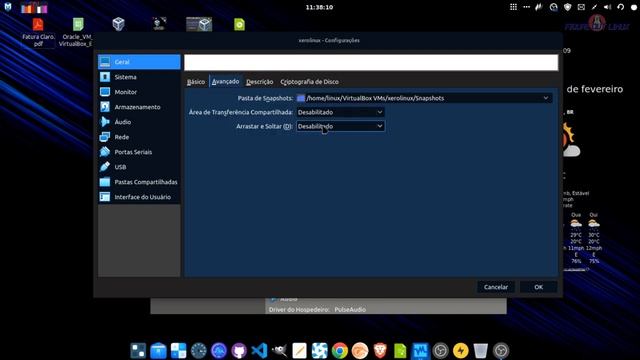Open the activities logo at top-left
640x360 pixels.
click(8, 7)
